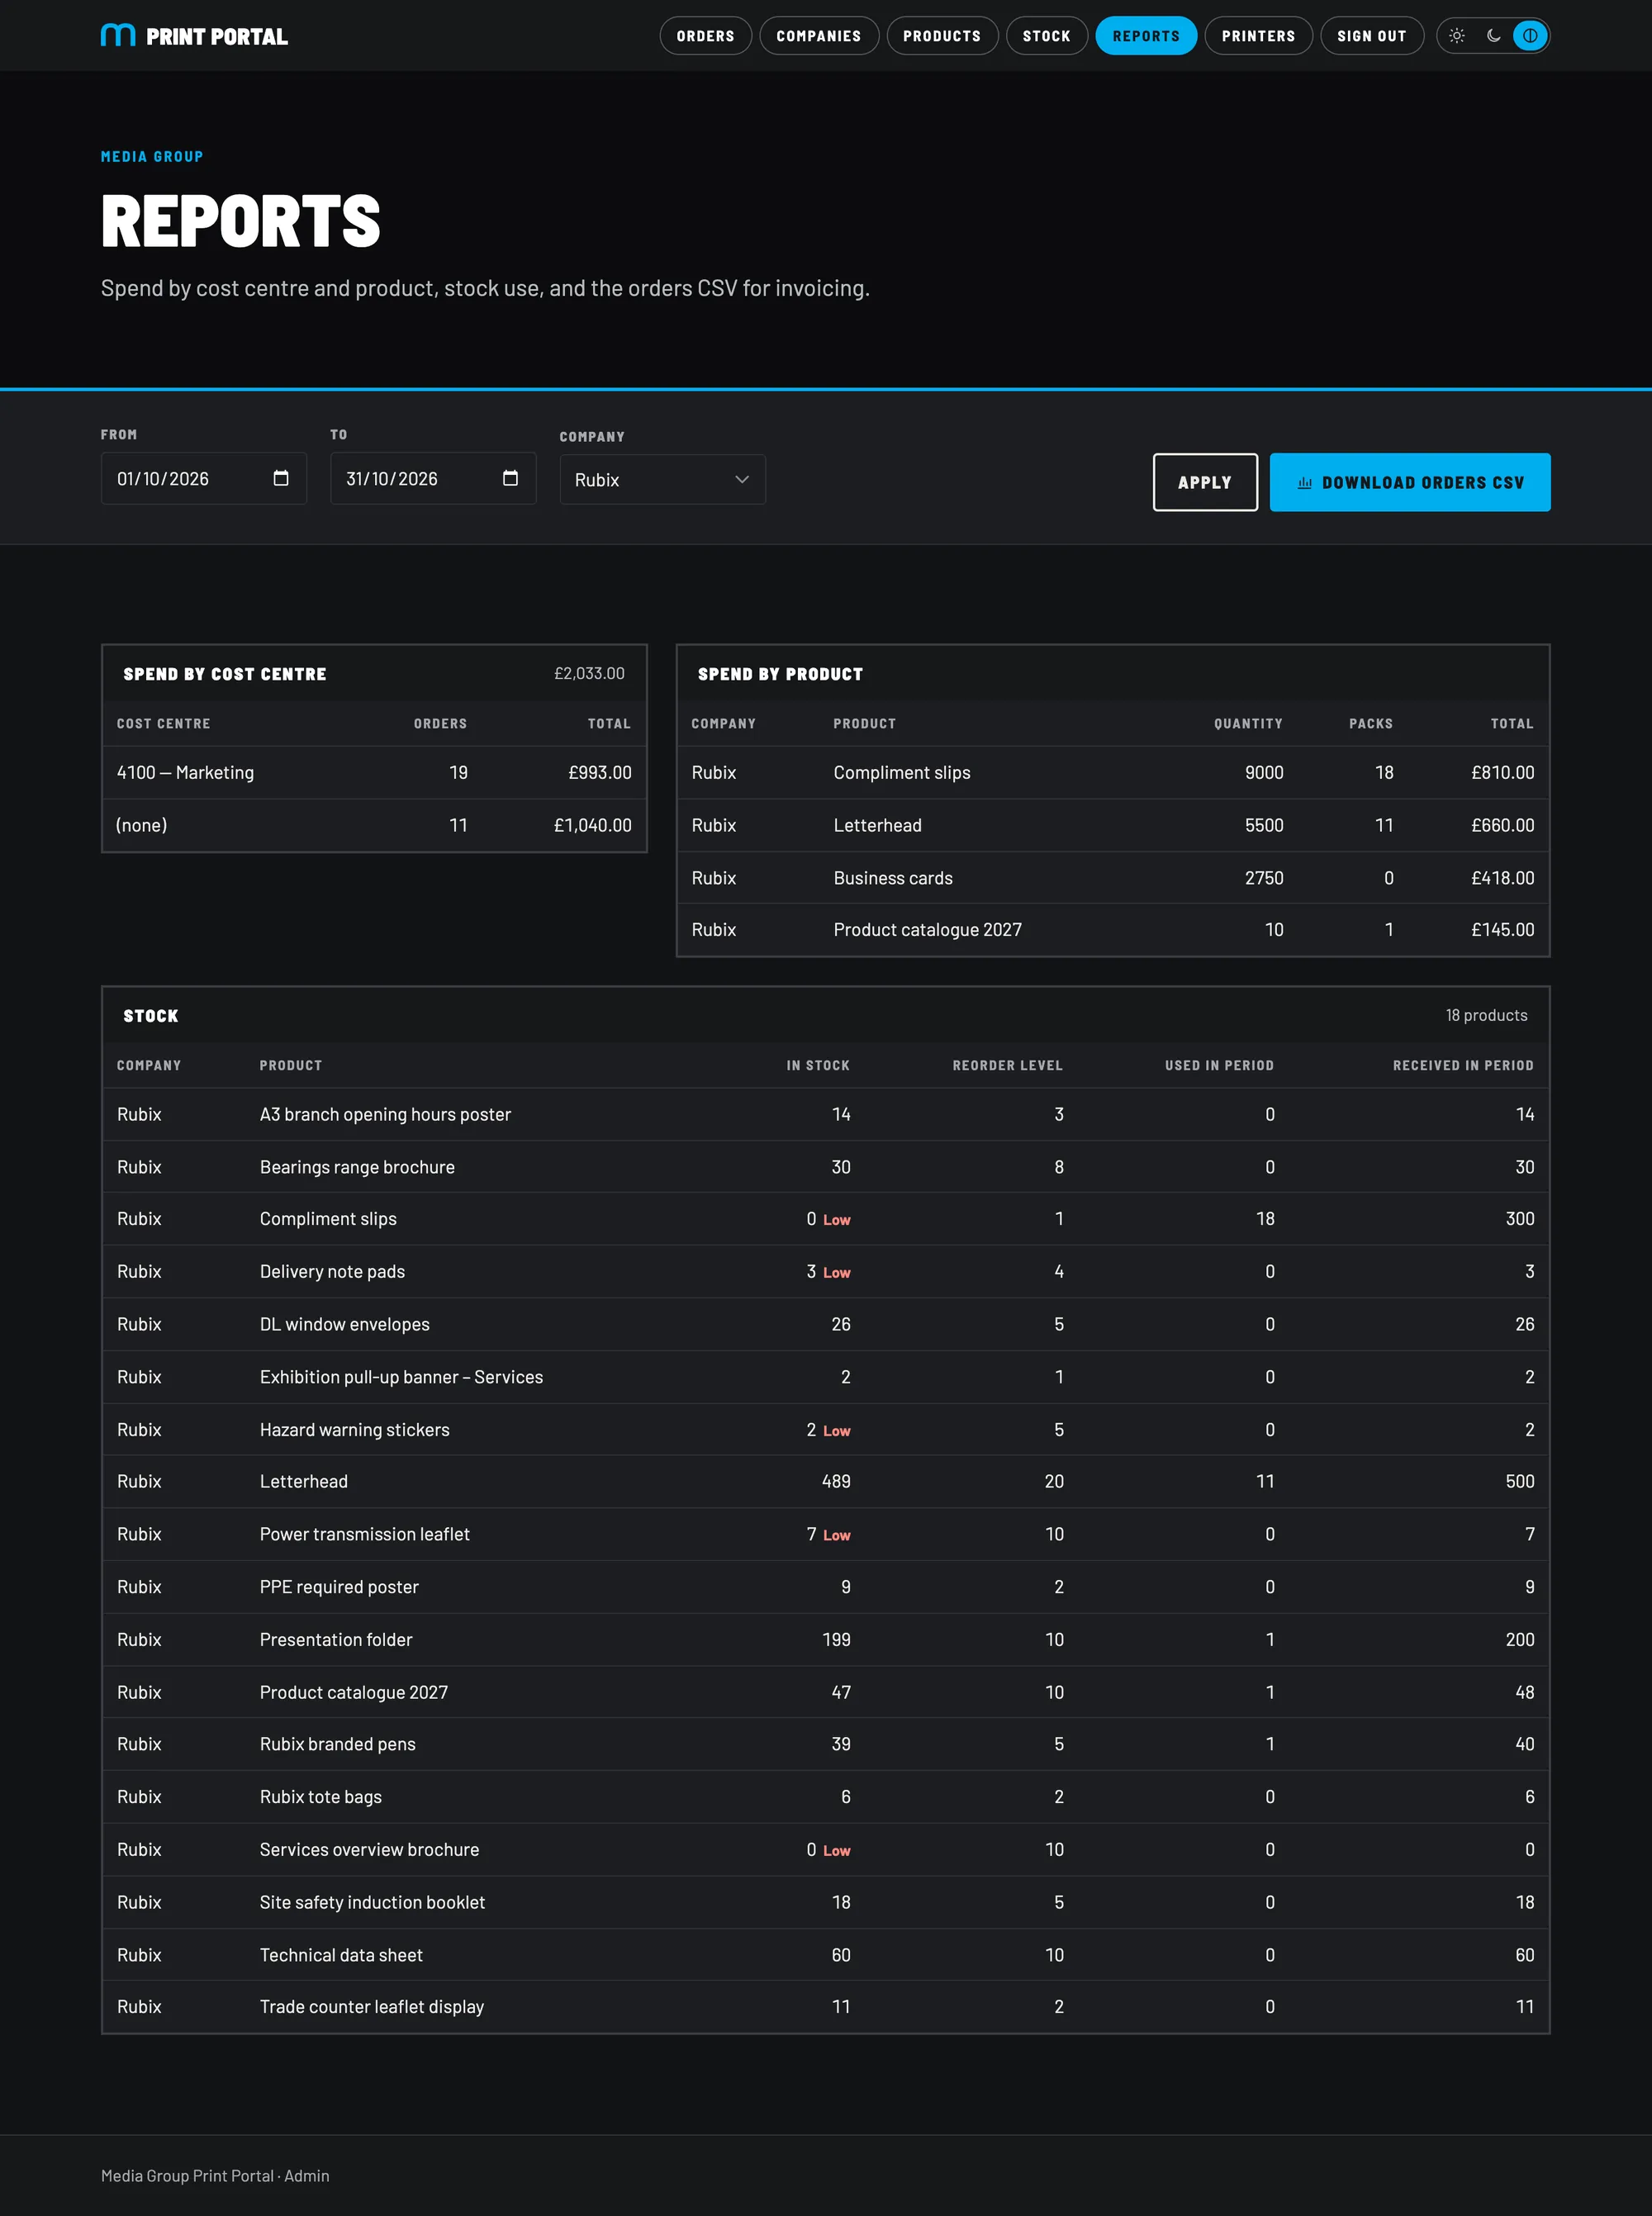
Task: Click the Business cards spend row
Action: pyautogui.click(x=1112, y=878)
